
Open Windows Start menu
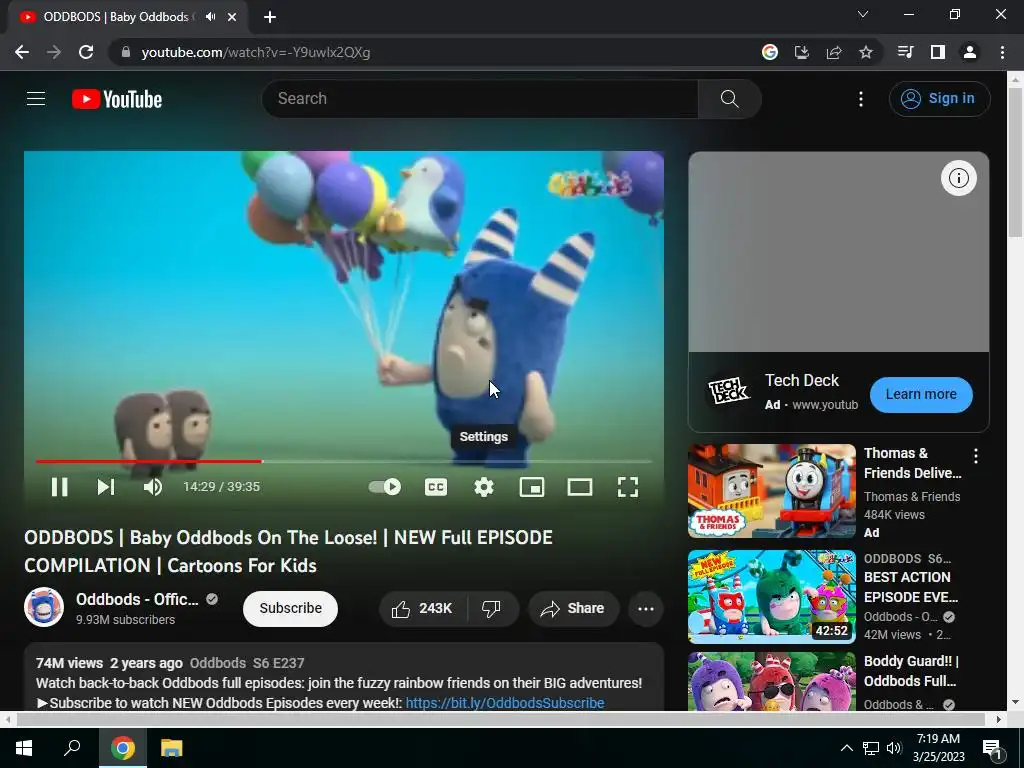point(24,748)
